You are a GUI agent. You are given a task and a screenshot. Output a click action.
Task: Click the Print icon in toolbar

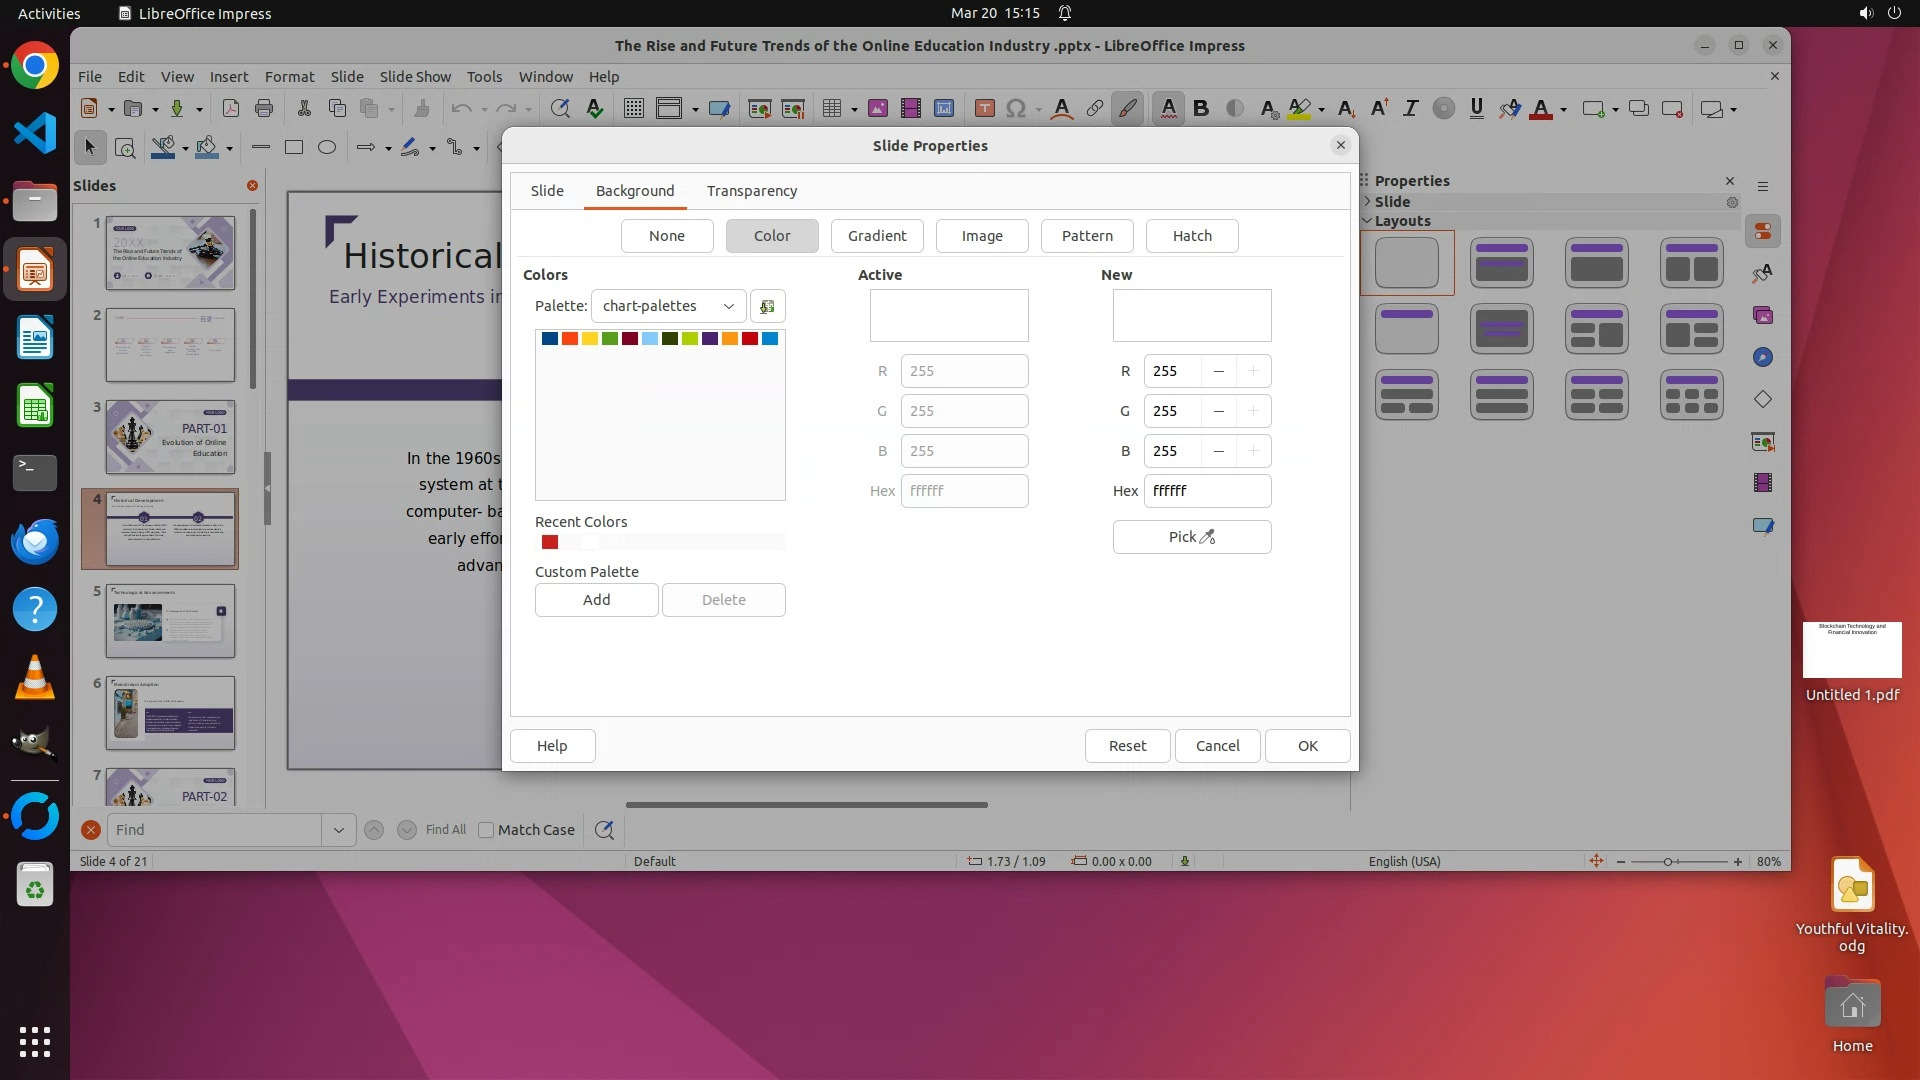click(x=264, y=109)
